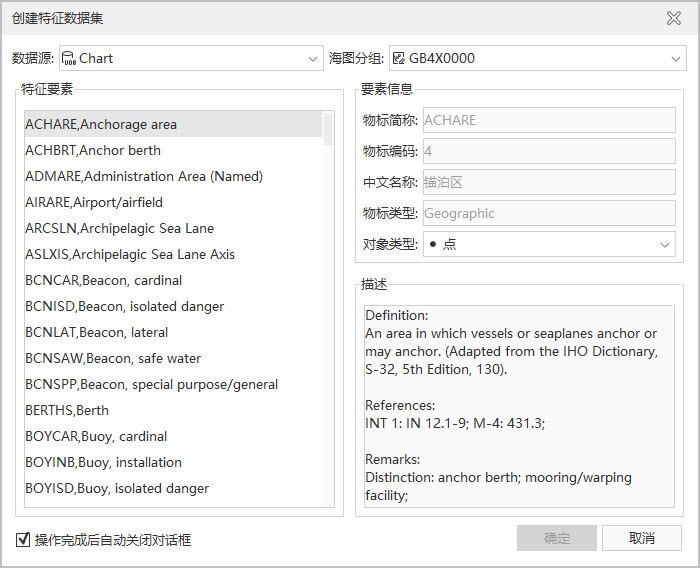Close the create feature dataset dialog
This screenshot has width=700, height=568.
pyautogui.click(x=674, y=17)
